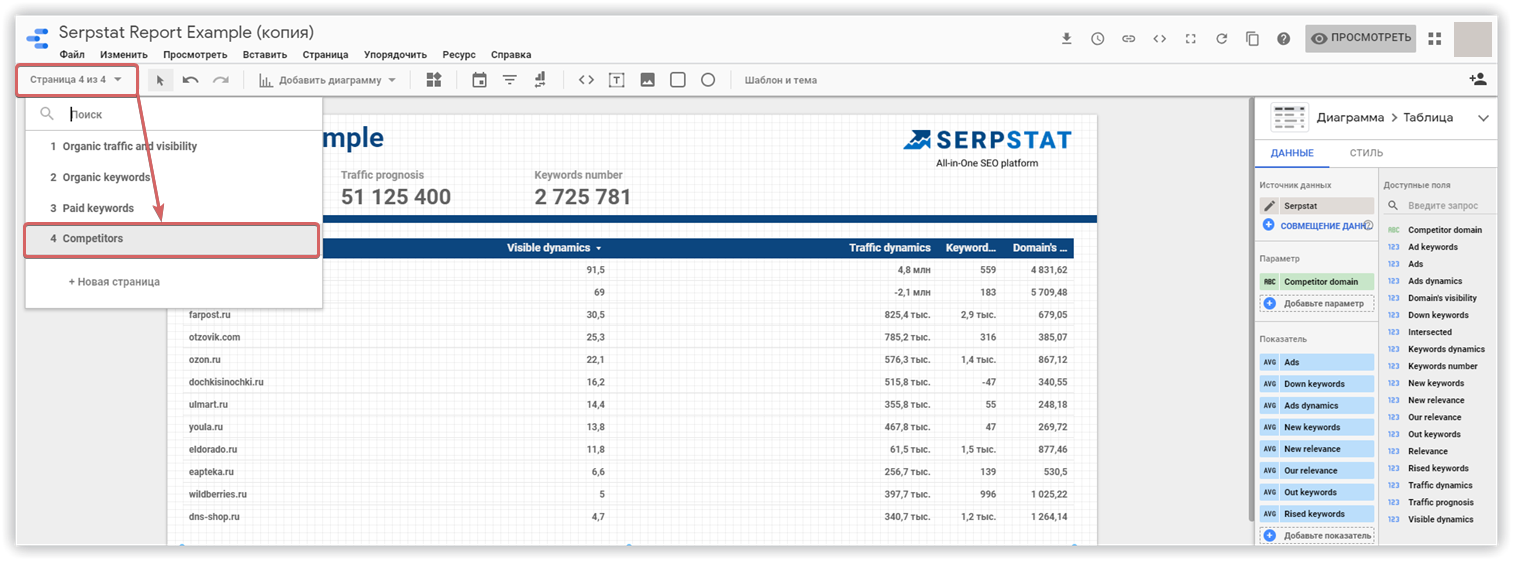The image size is (1513, 561).
Task: Click the 'Intersected' available field
Action: 1430,332
